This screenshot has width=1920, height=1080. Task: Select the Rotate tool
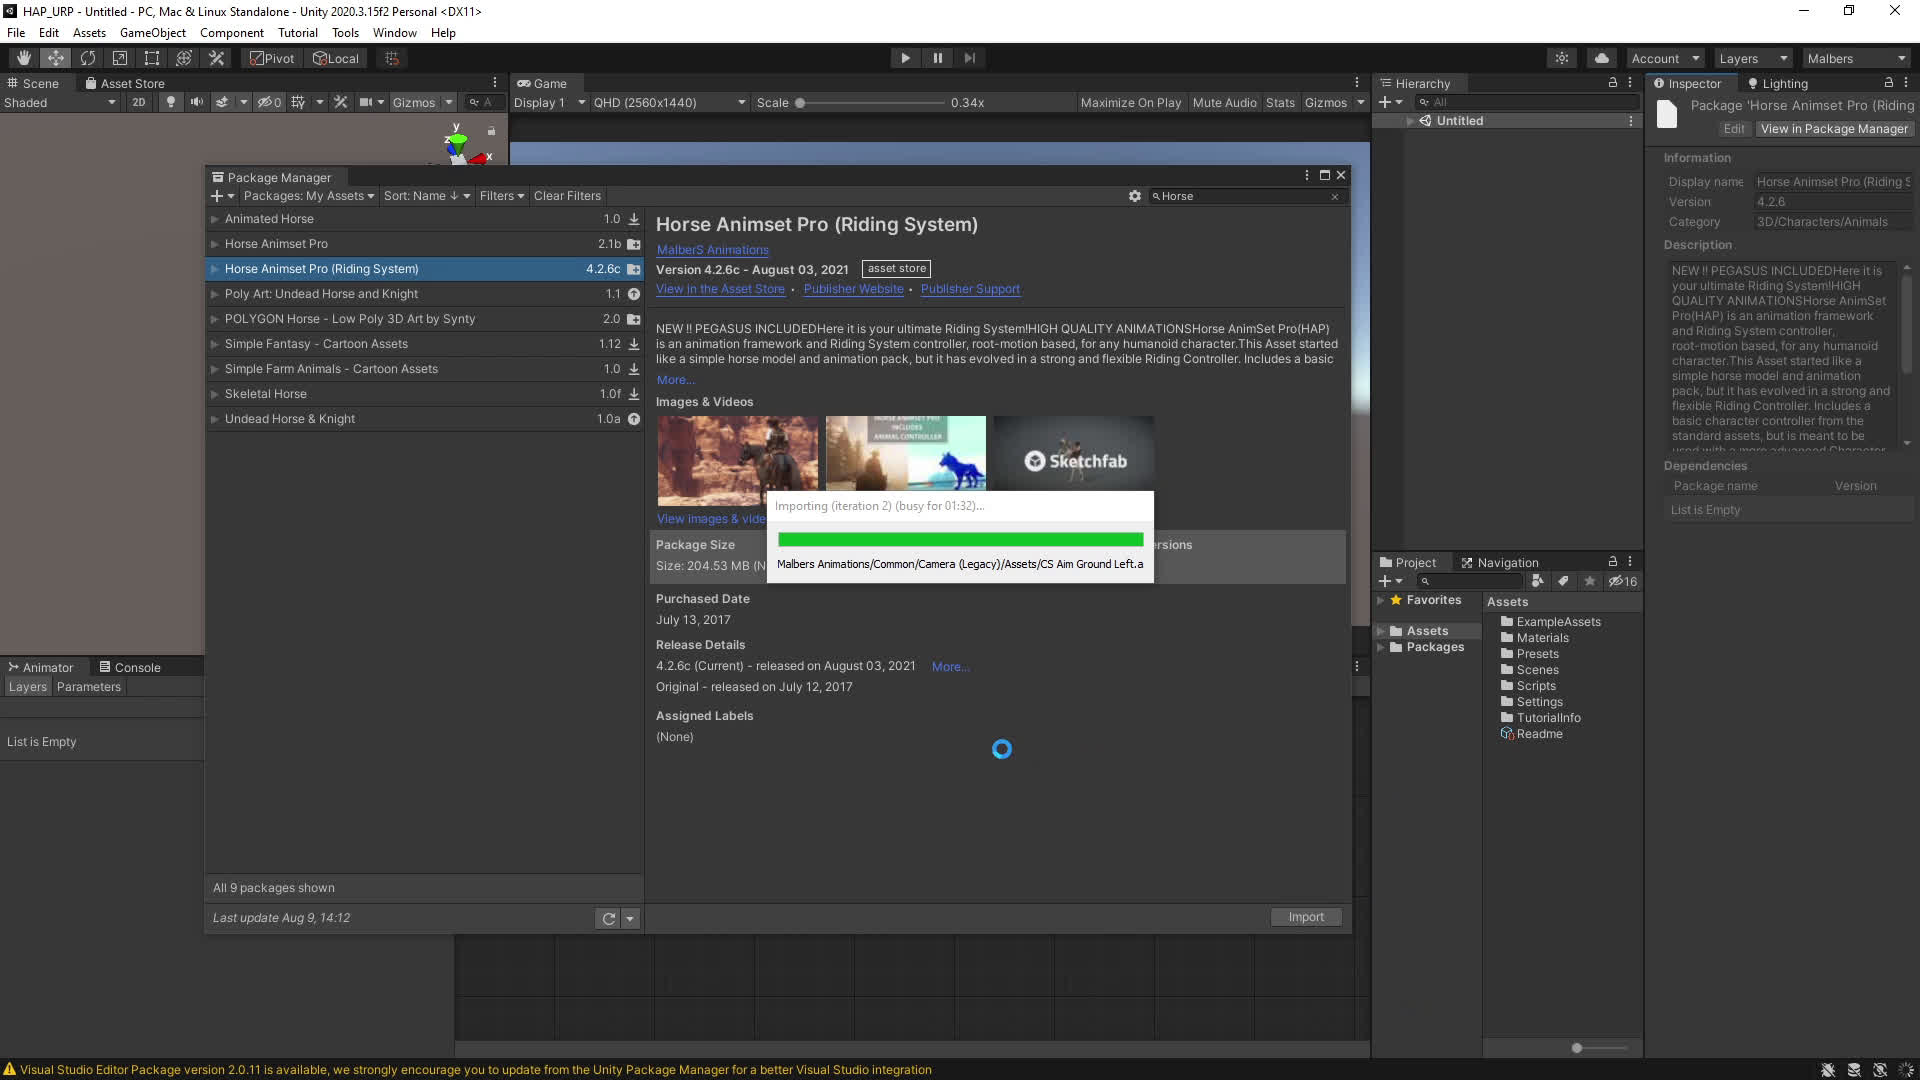[x=88, y=58]
